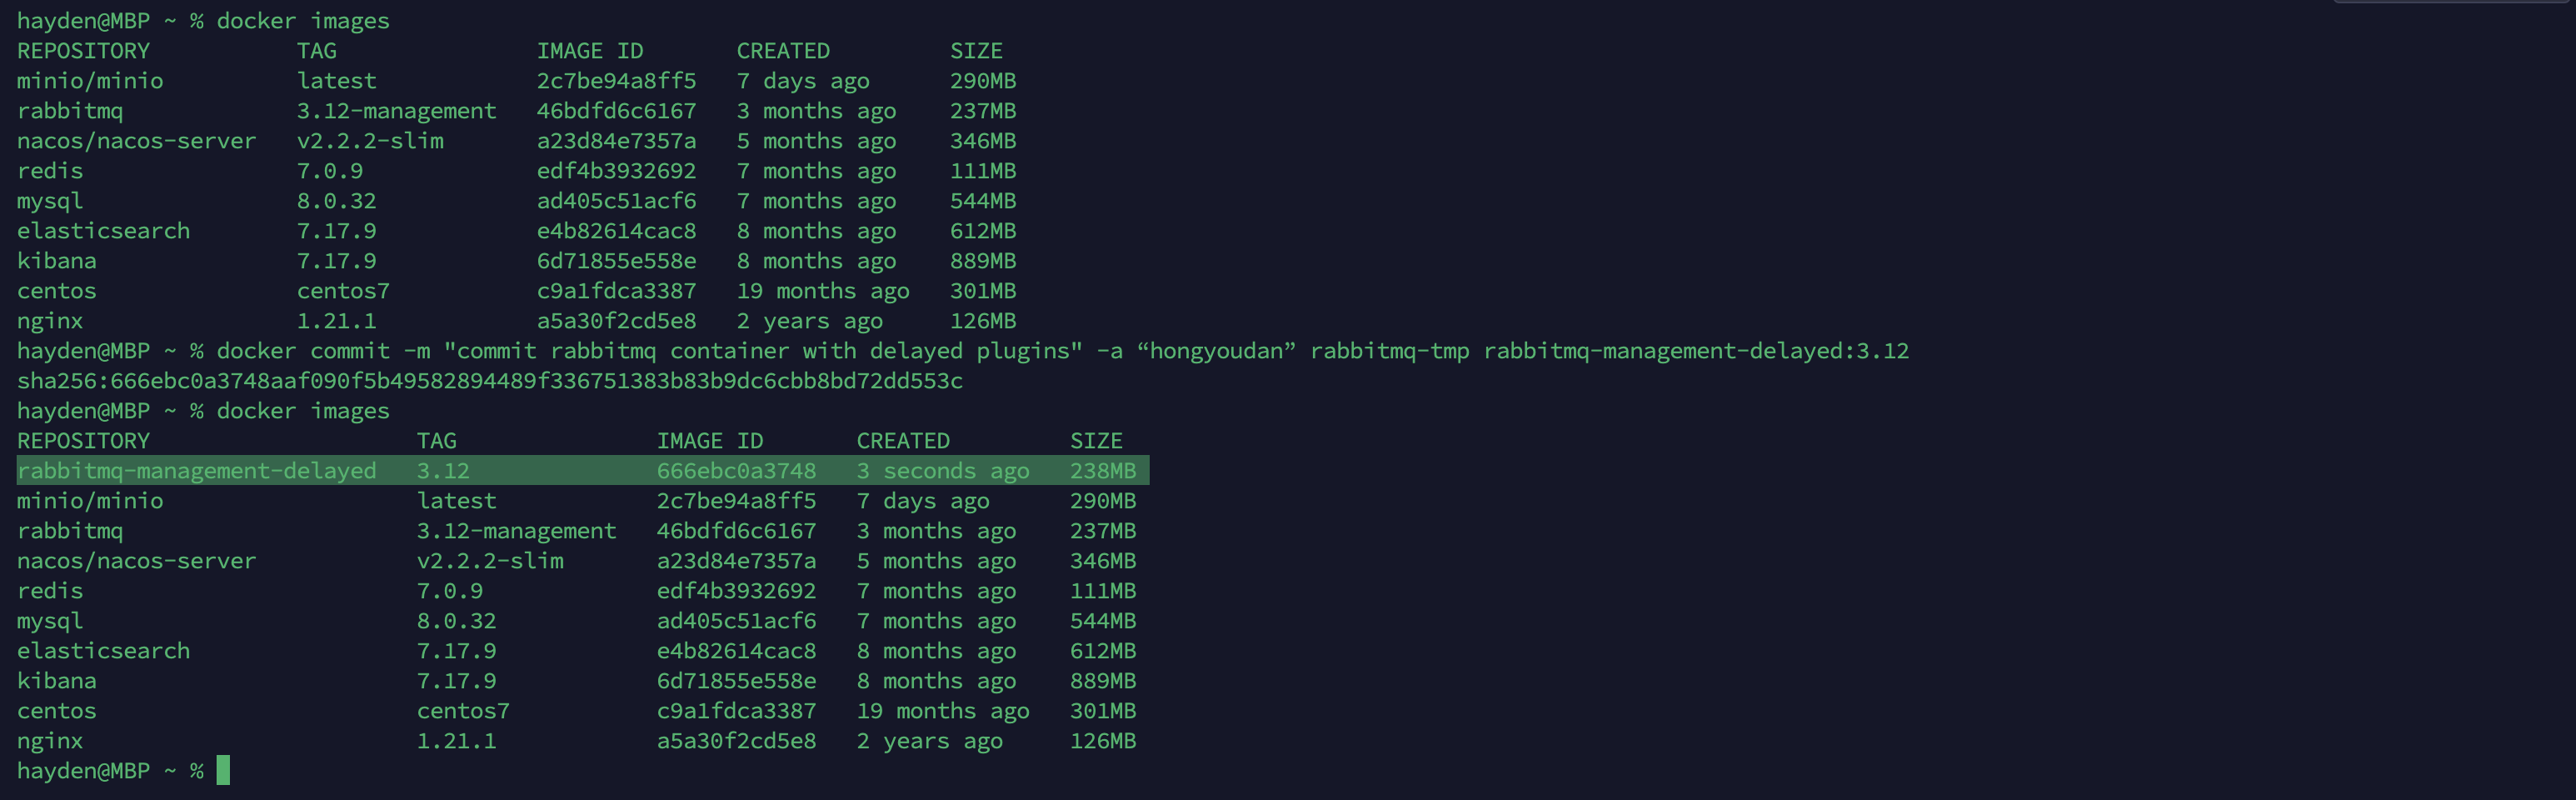Click nacos/nacos-server in the first image listing
This screenshot has width=2576, height=800.
(x=136, y=141)
